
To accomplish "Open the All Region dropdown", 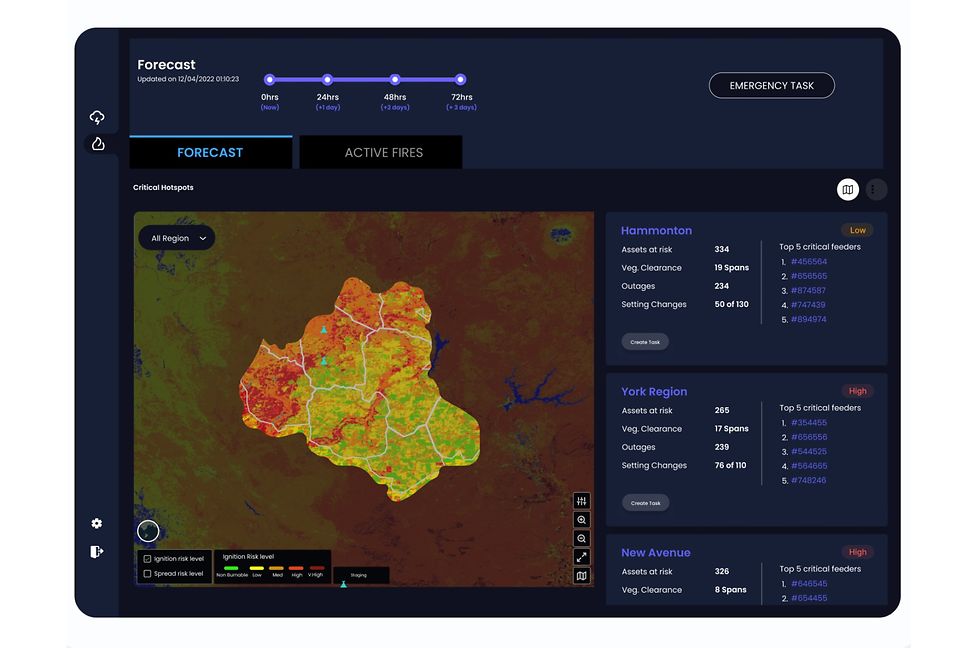I will [x=177, y=239].
